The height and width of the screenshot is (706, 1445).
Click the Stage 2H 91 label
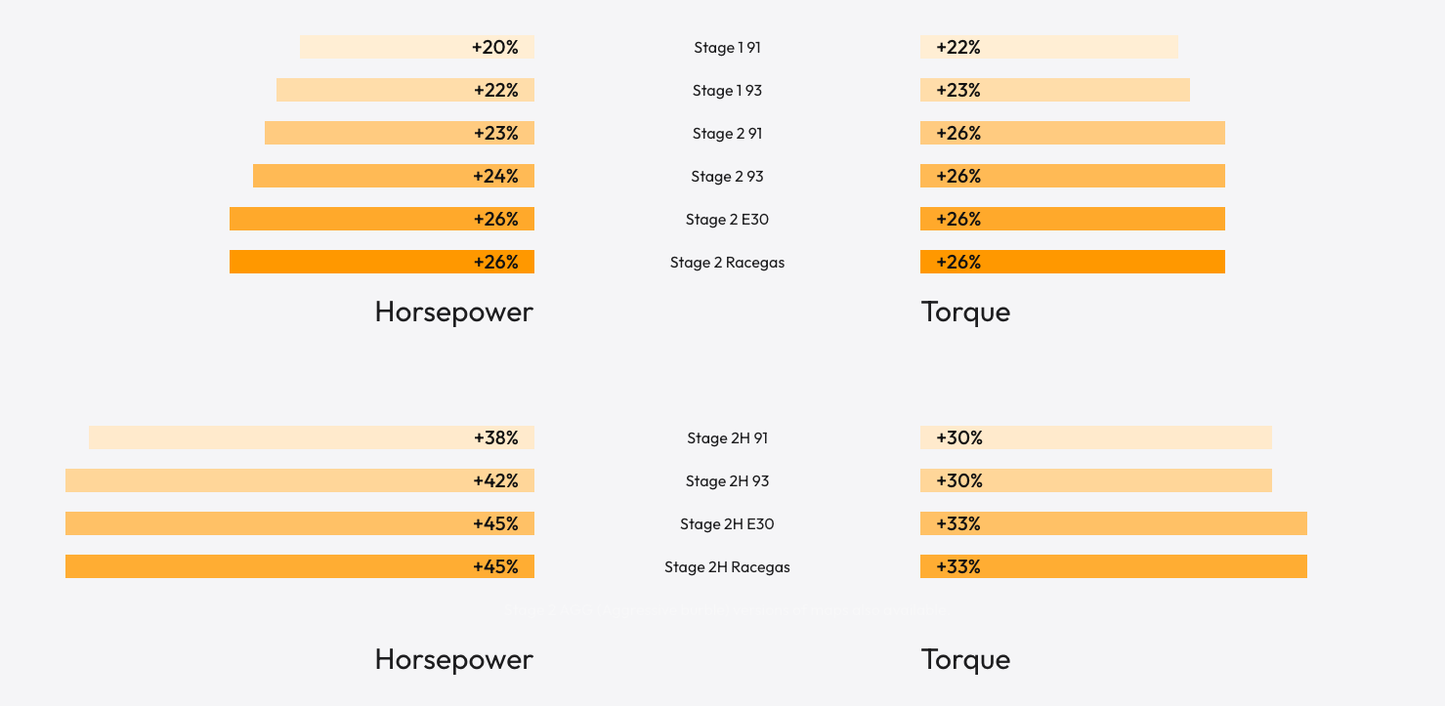coord(727,438)
